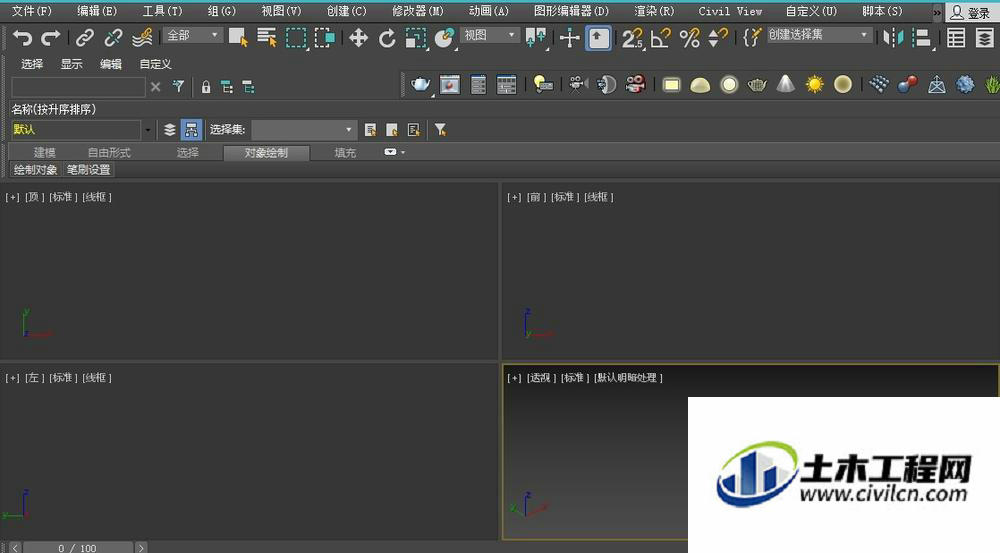Click the Undo arrow icon
The width and height of the screenshot is (1000, 553).
pyautogui.click(x=22, y=38)
